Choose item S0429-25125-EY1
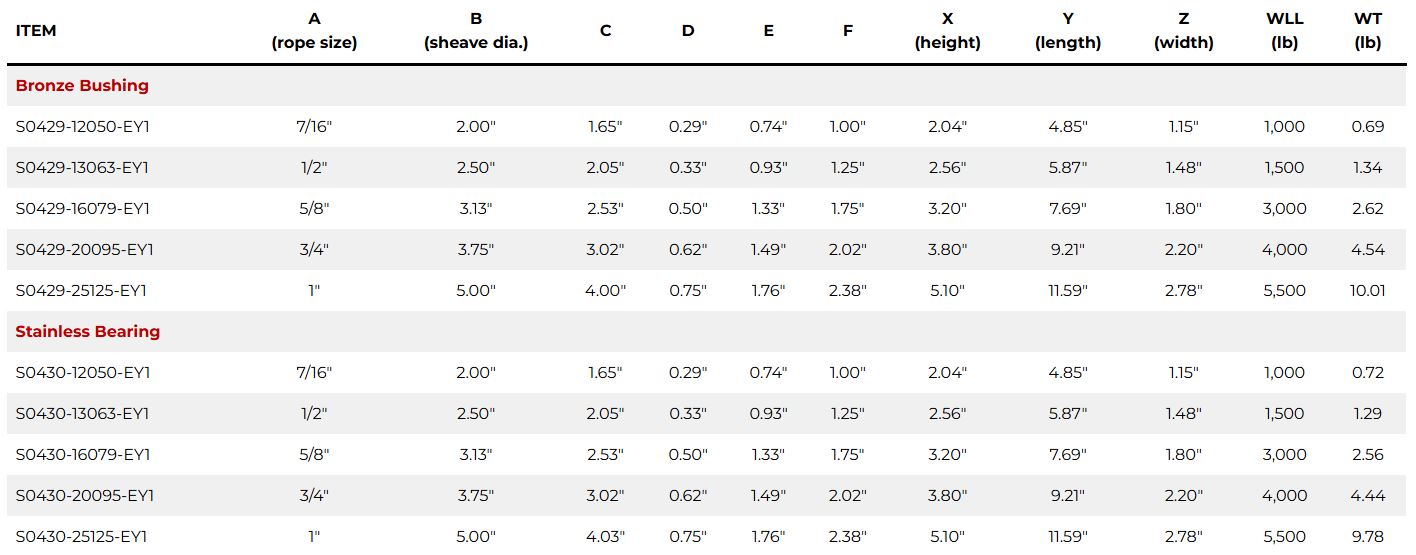 (x=82, y=291)
